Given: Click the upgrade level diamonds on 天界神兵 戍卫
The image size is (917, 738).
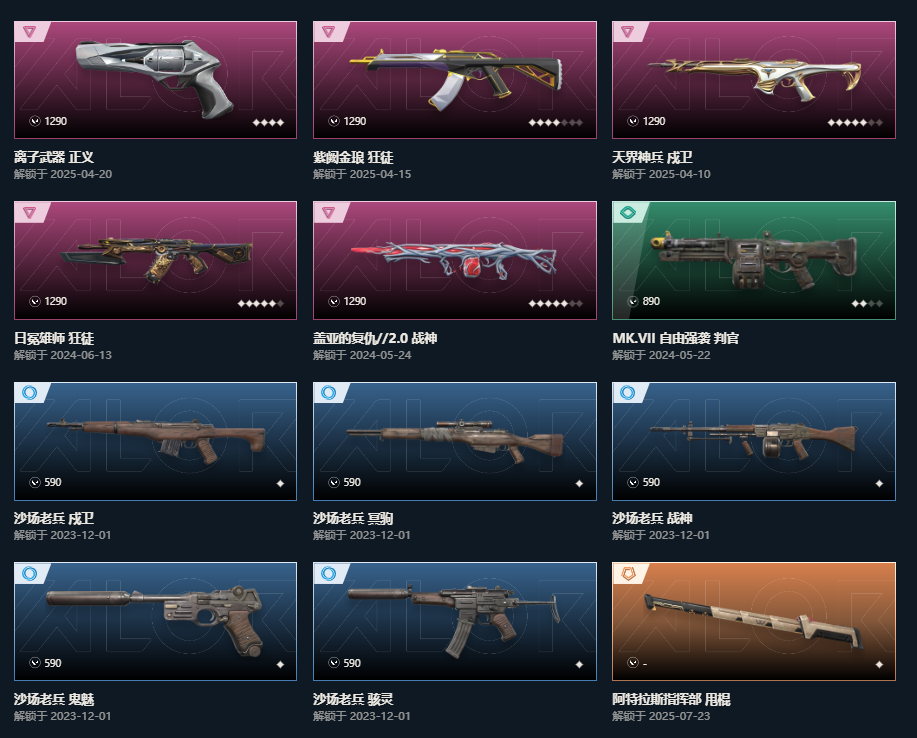Looking at the screenshot, I should coord(854,122).
